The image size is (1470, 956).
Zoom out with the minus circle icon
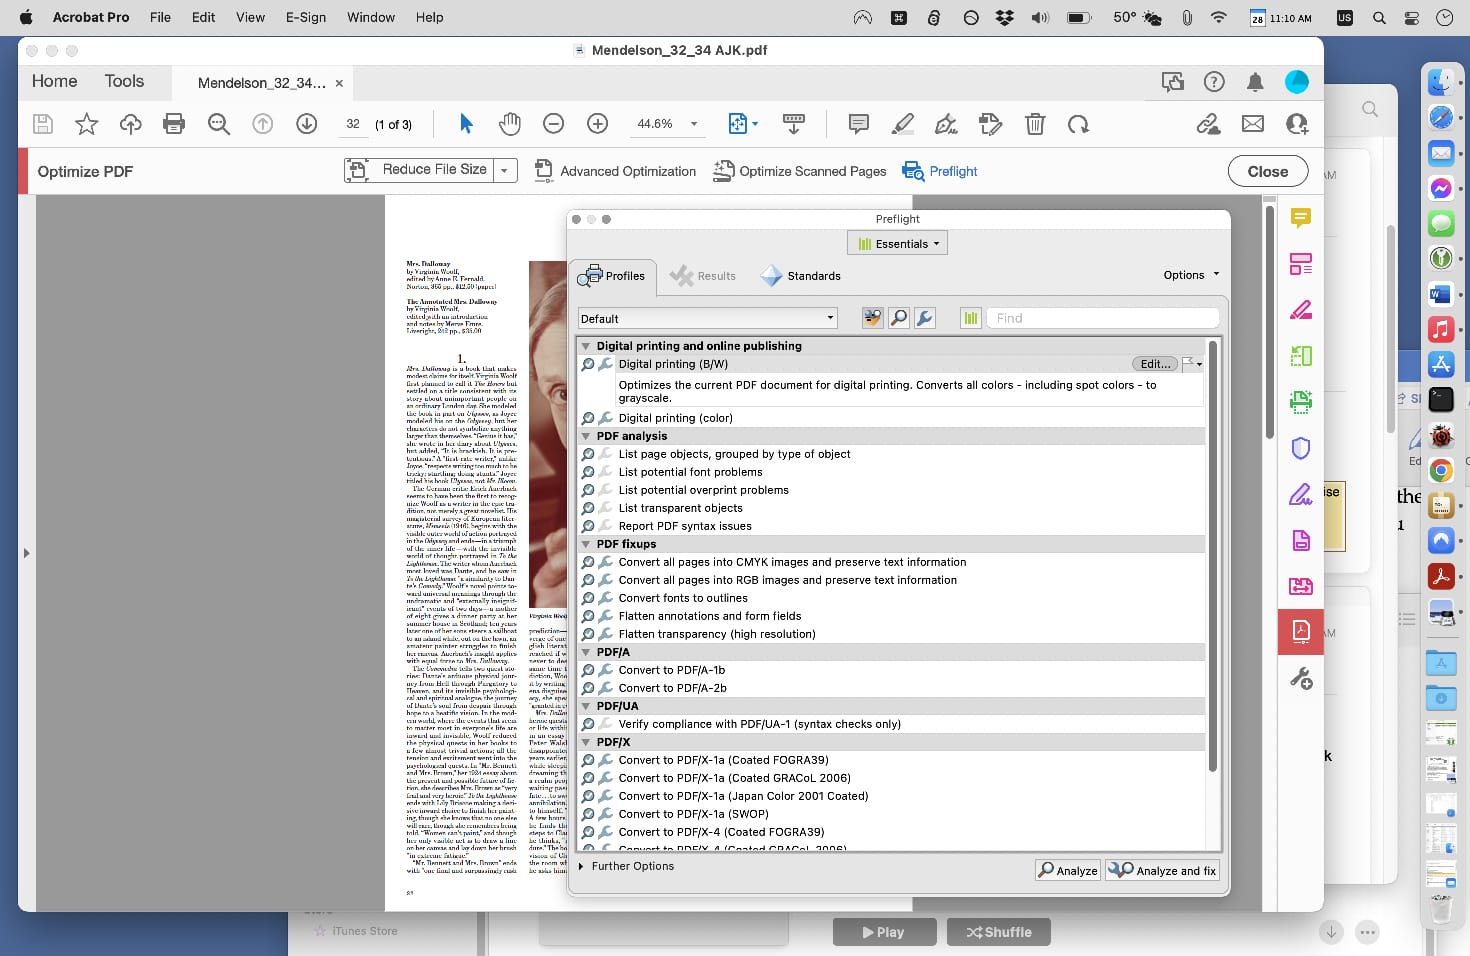pos(553,124)
